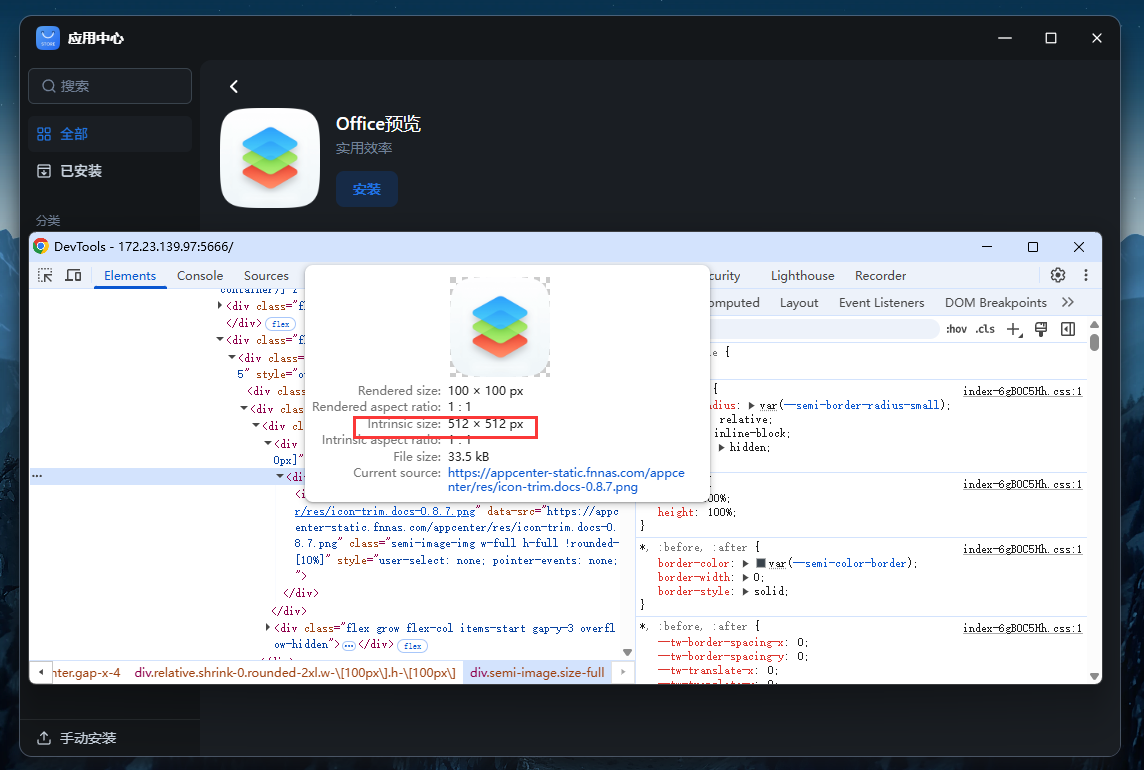This screenshot has width=1144, height=770.
Task: Click the three-dot marker on the selected DOM row
Action: [x=36, y=476]
